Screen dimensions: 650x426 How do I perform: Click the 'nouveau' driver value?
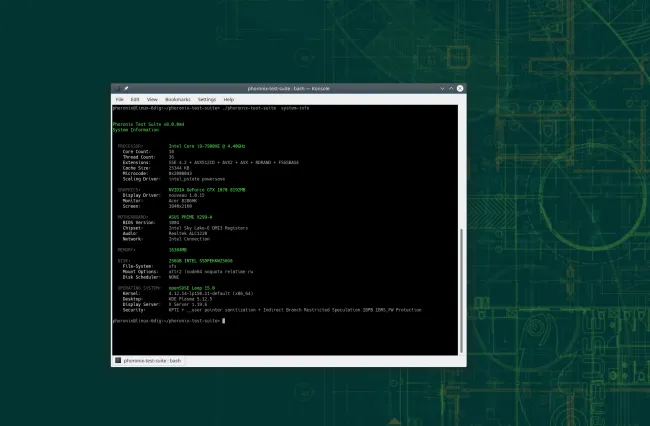187,195
